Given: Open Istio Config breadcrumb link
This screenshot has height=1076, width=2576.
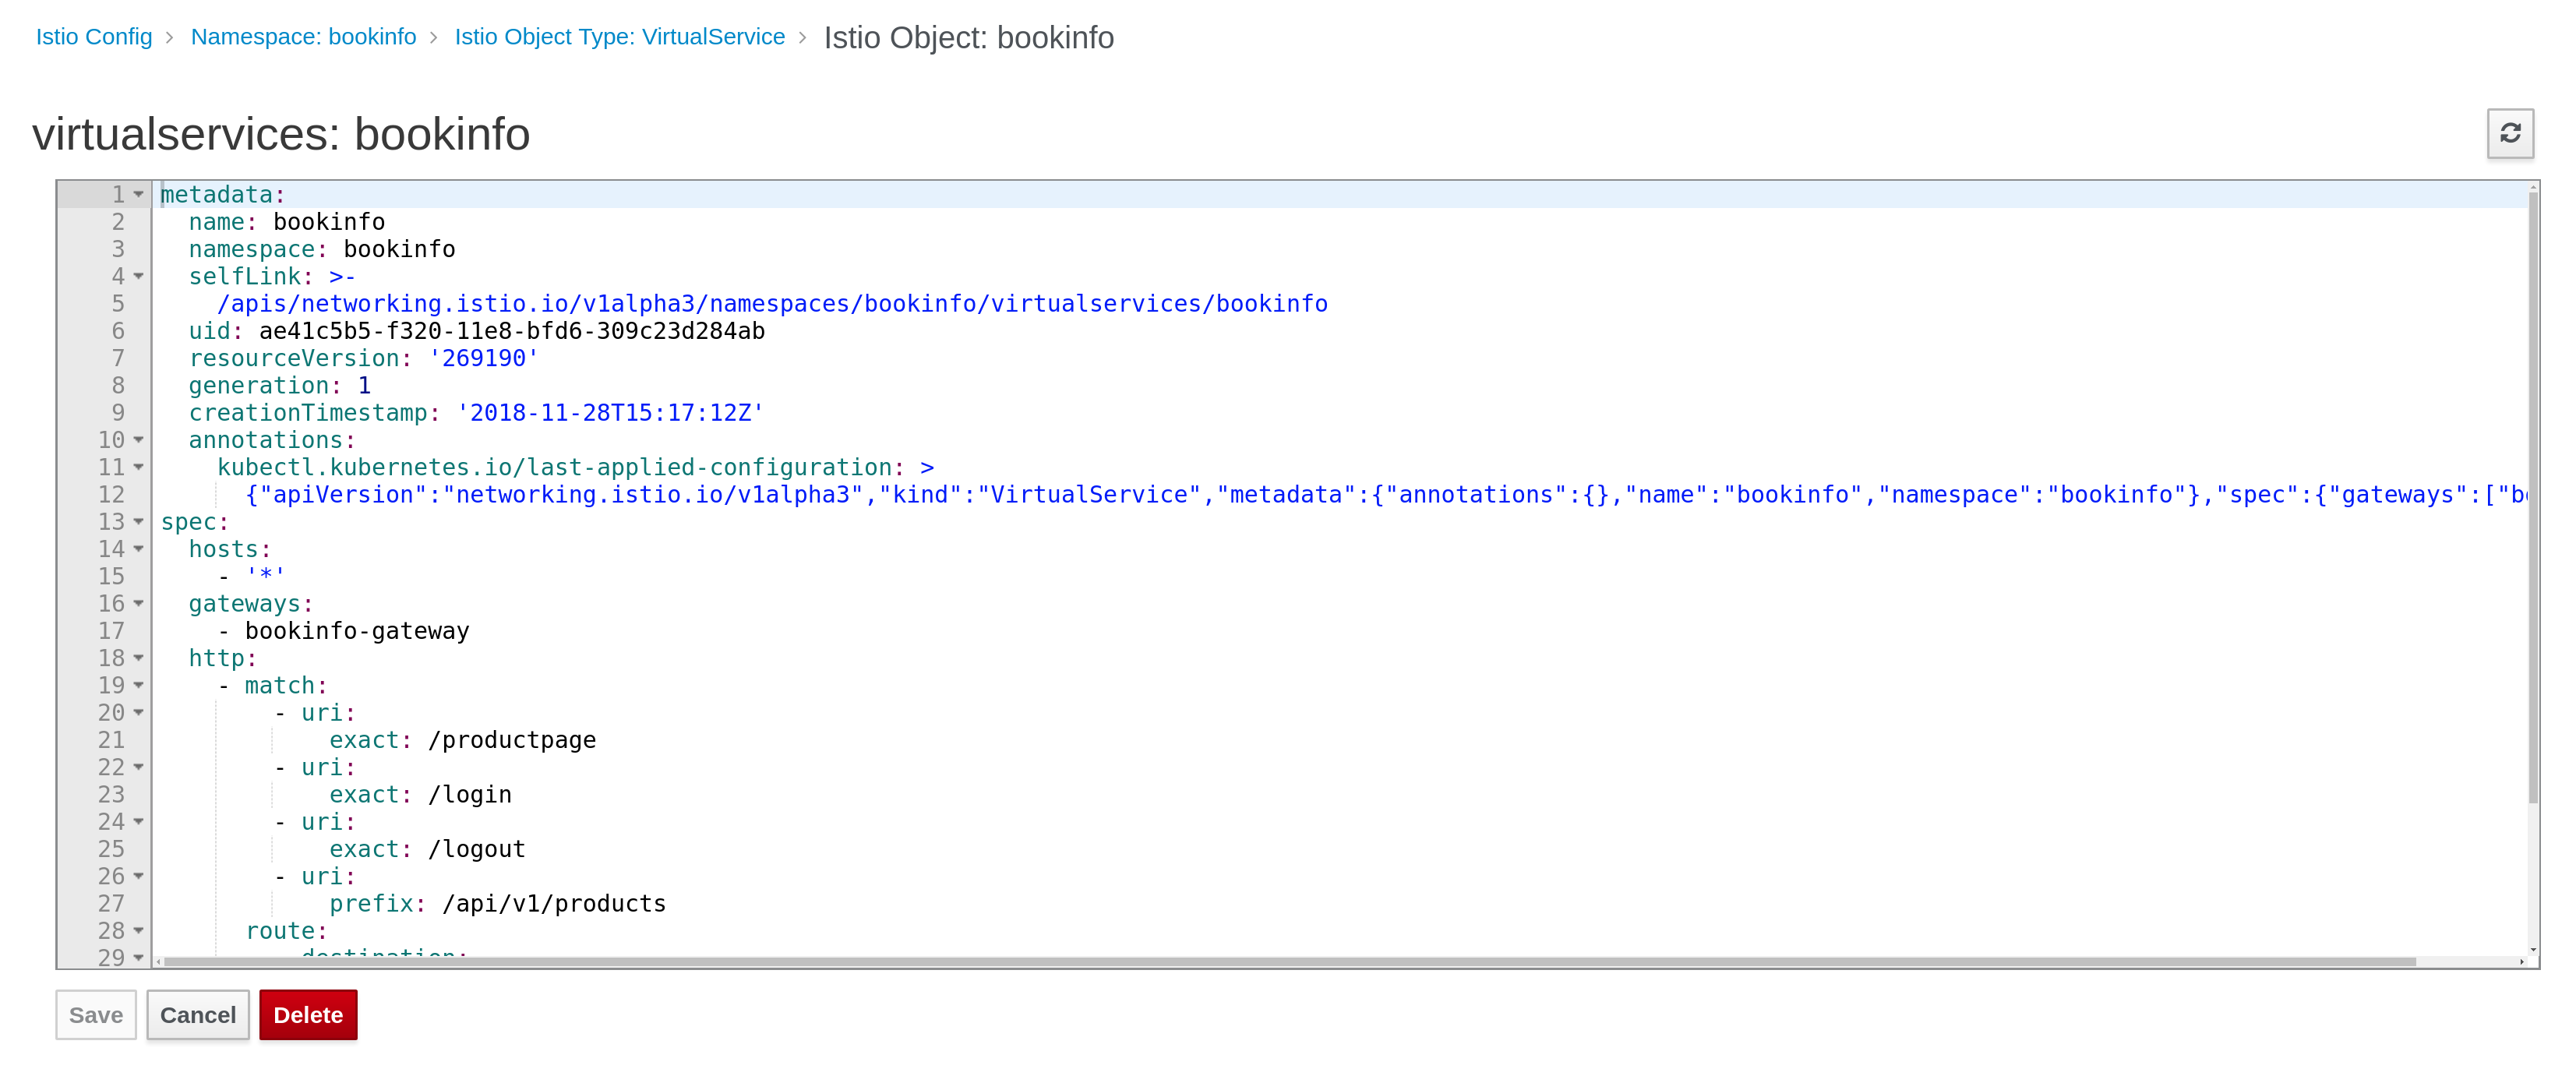Looking at the screenshot, I should 94,37.
